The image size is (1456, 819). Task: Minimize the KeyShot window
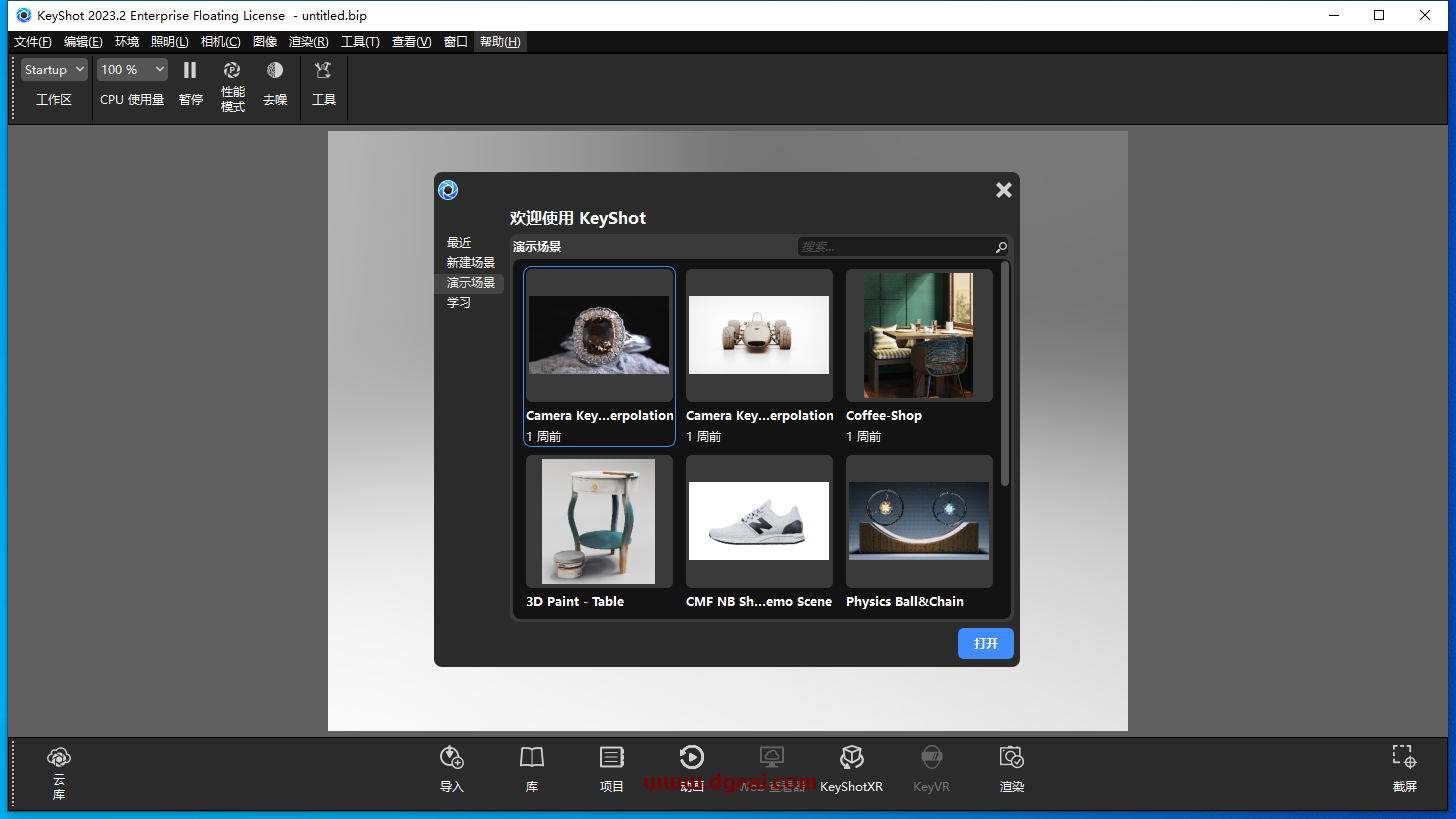tap(1334, 15)
